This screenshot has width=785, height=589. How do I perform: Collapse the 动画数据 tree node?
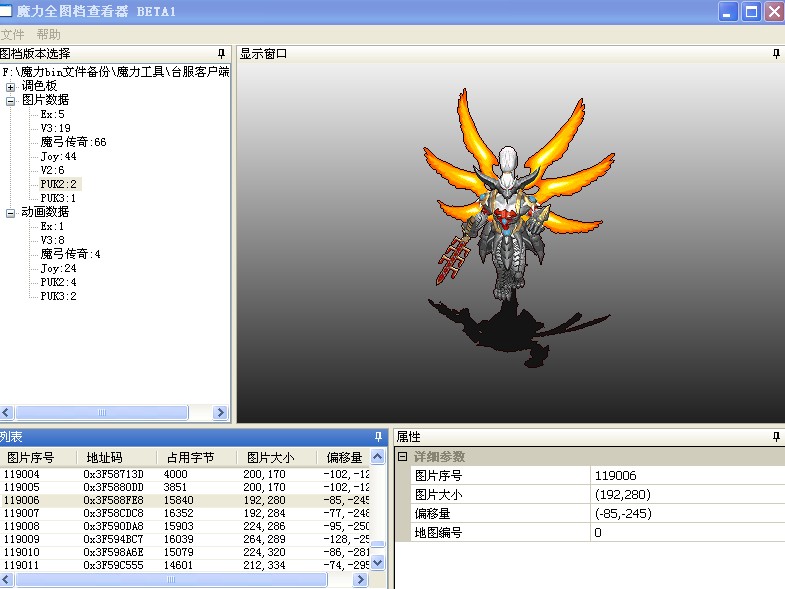click(x=11, y=212)
